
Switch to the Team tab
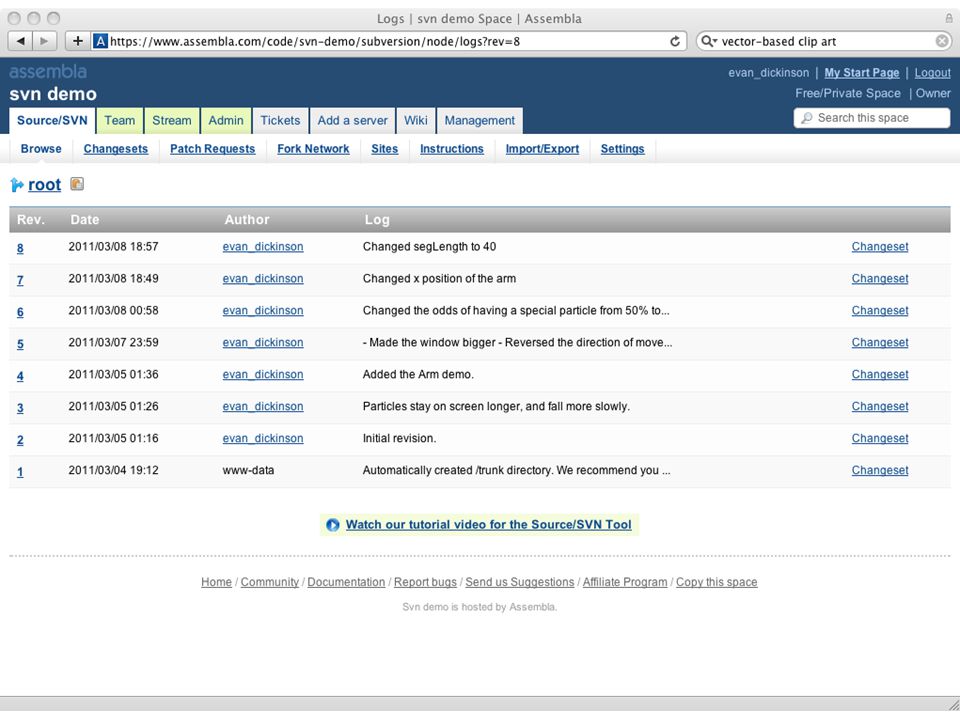coord(119,121)
